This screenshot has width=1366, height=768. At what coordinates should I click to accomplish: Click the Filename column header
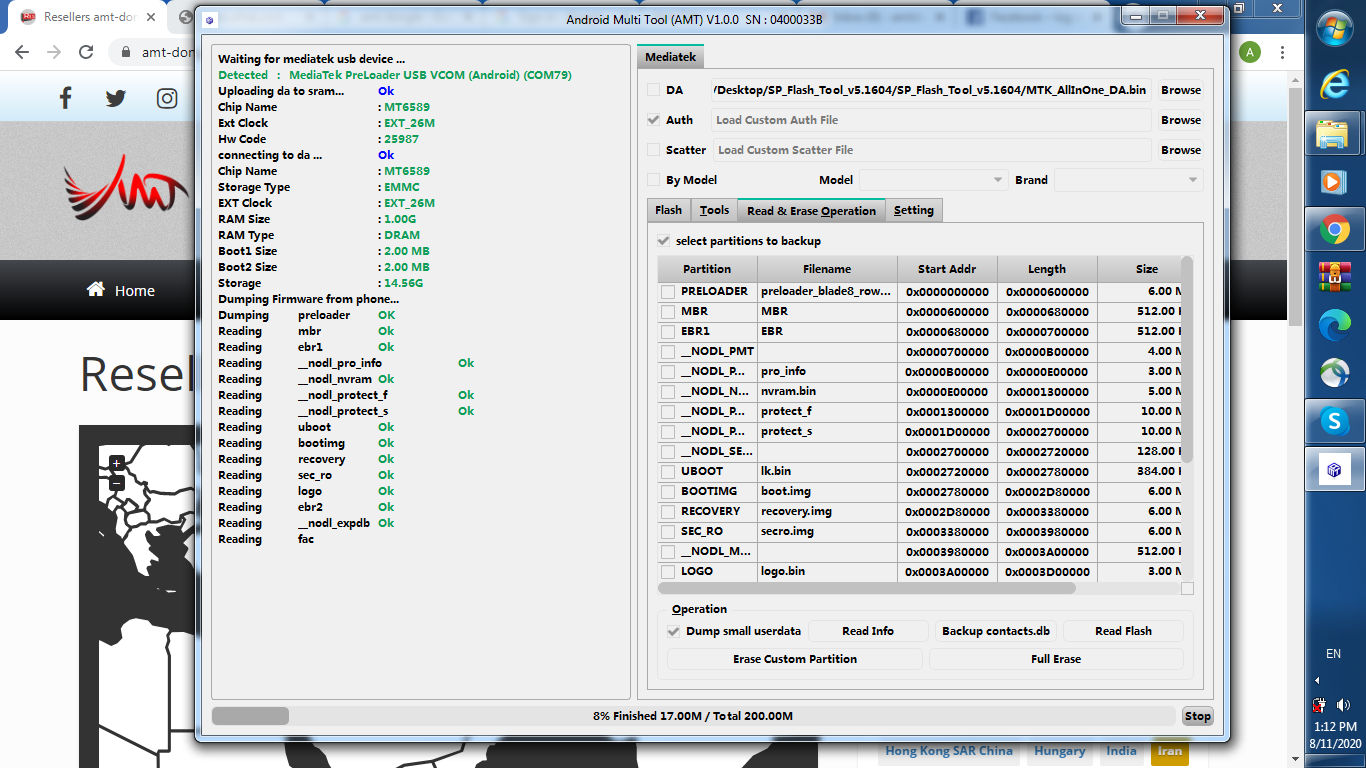827,269
